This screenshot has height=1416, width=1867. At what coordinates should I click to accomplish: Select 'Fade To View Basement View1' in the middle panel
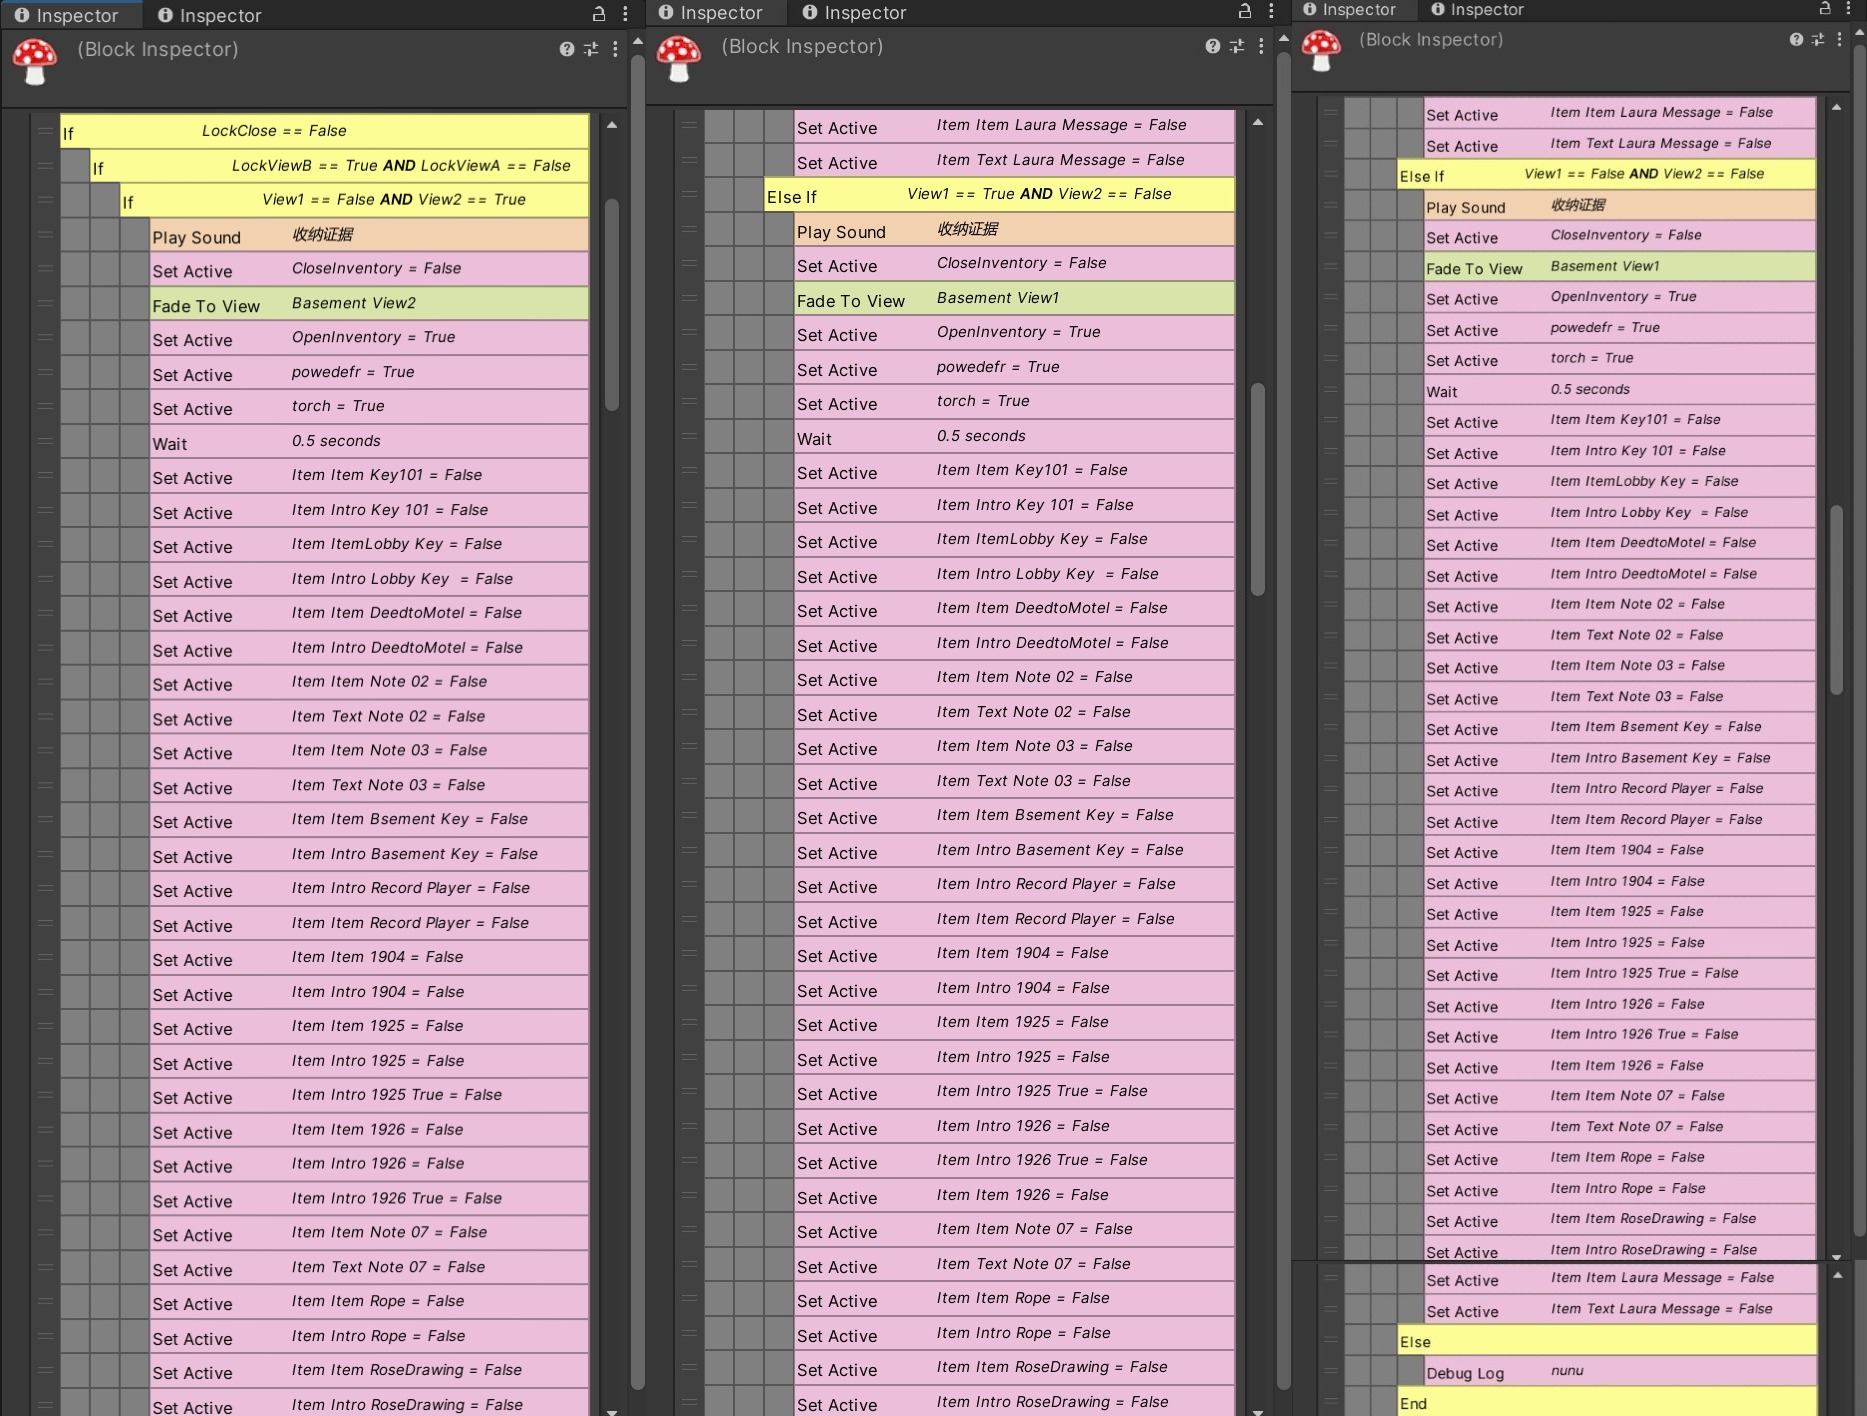[1014, 299]
